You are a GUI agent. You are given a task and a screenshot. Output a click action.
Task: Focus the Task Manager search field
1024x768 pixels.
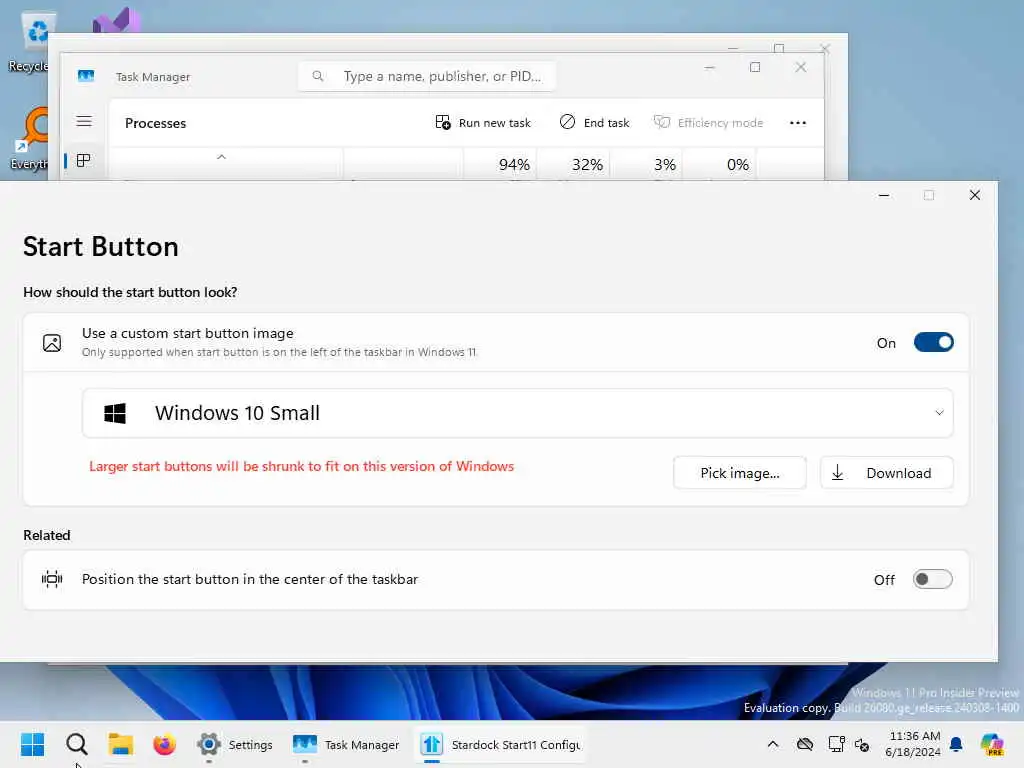(427, 76)
